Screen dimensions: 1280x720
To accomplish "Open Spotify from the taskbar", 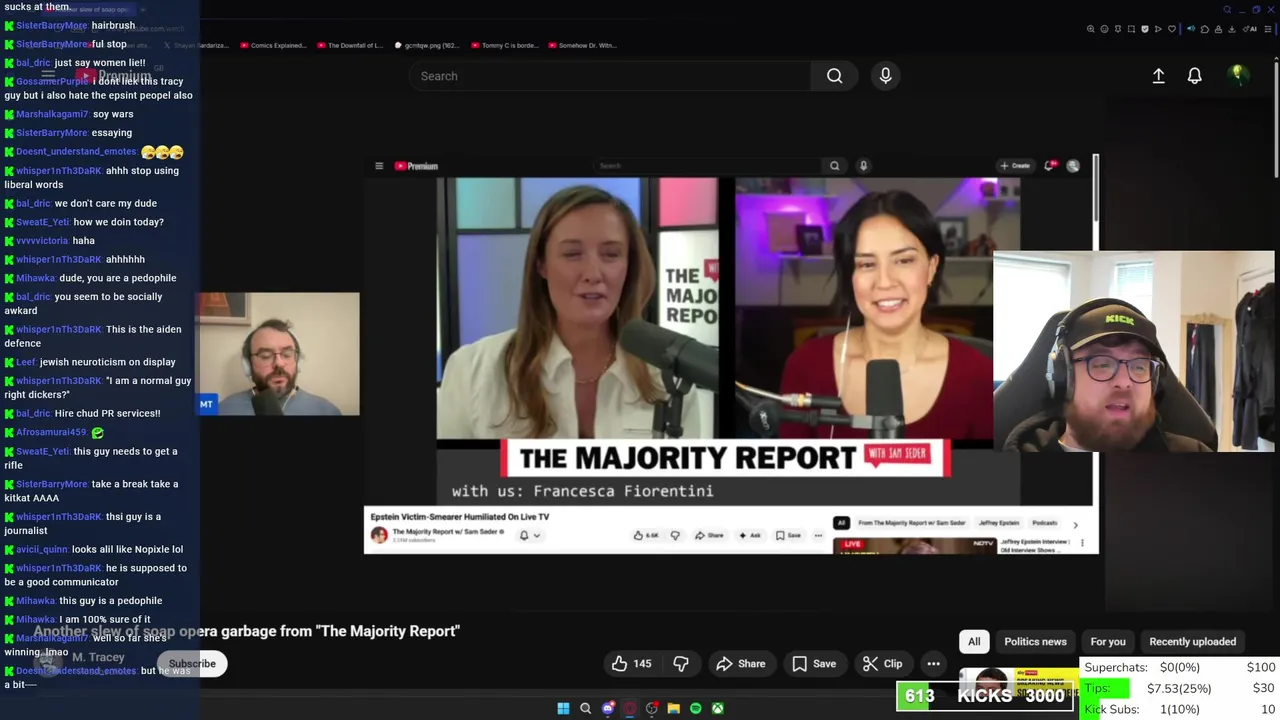I will click(x=696, y=708).
